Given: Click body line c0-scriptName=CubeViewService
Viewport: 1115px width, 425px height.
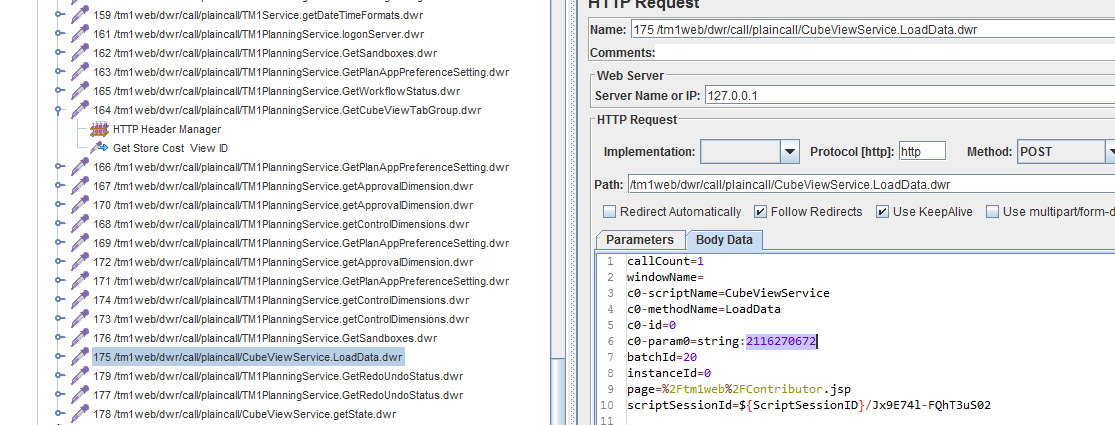Looking at the screenshot, I should tap(728, 294).
